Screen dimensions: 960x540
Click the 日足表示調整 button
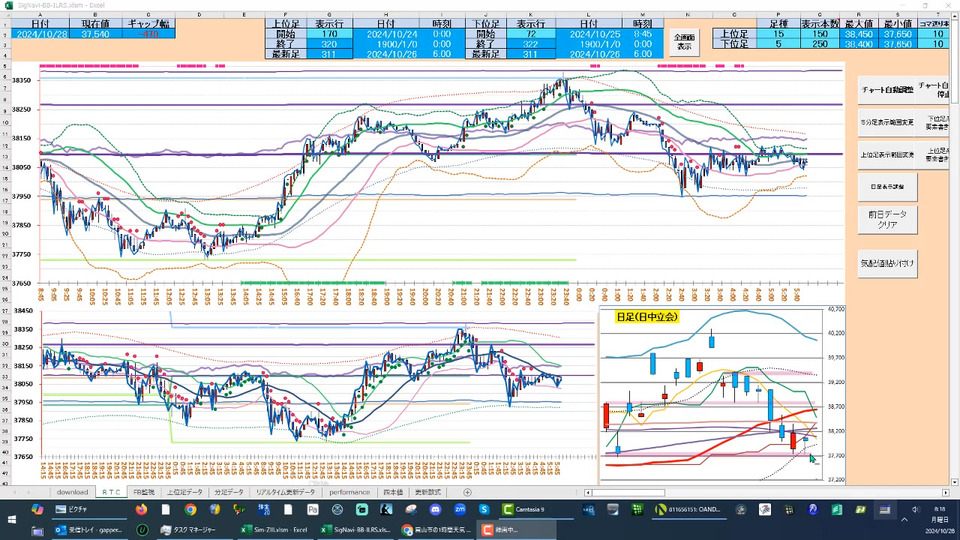point(887,187)
